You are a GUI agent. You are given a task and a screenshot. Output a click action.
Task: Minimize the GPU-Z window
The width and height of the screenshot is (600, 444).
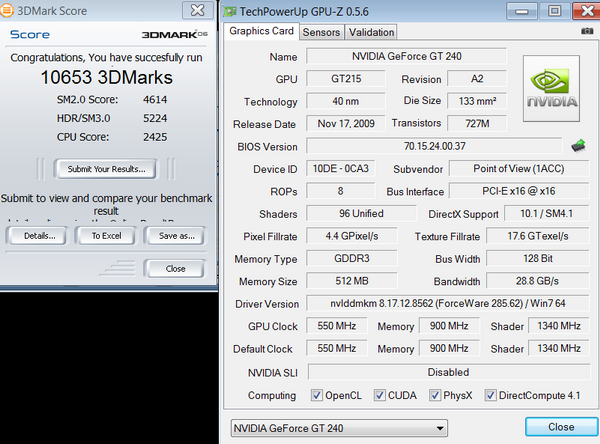522,11
